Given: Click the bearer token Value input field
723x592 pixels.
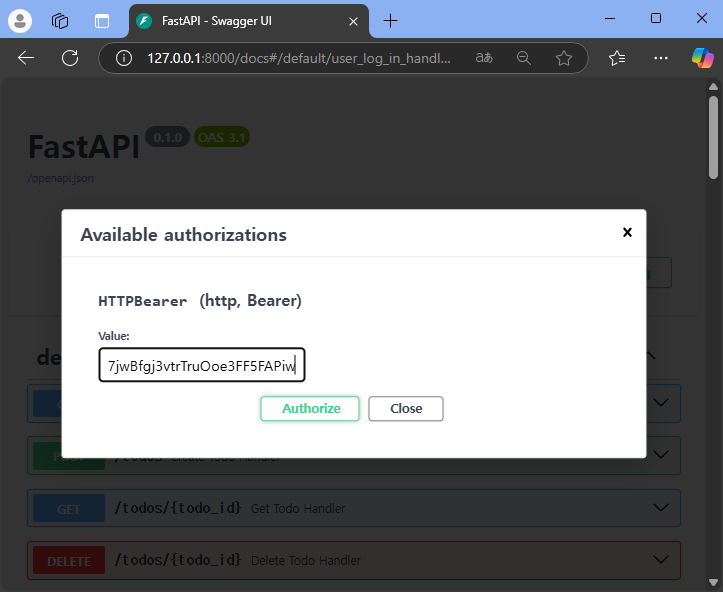Looking at the screenshot, I should (202, 365).
